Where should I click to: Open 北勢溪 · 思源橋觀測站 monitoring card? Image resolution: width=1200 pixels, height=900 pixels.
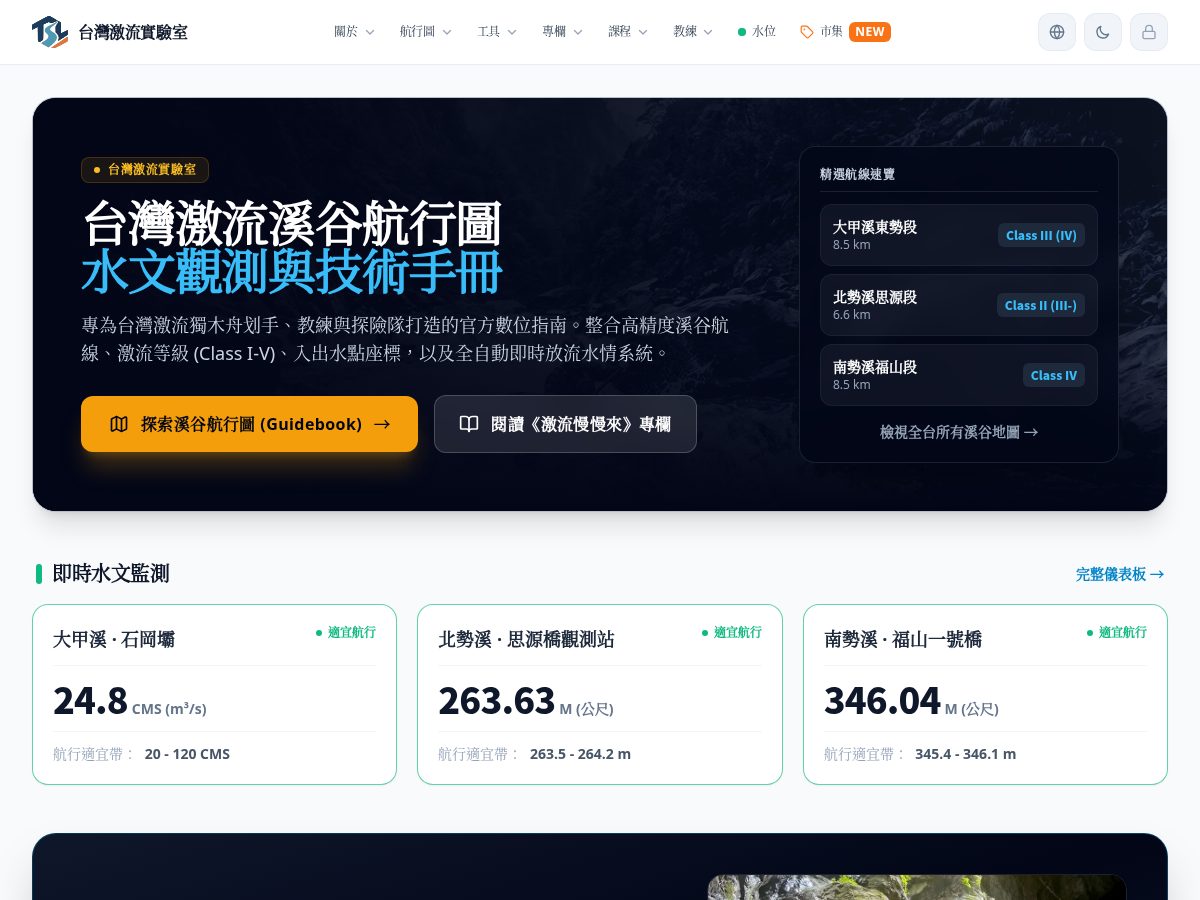[x=600, y=694]
